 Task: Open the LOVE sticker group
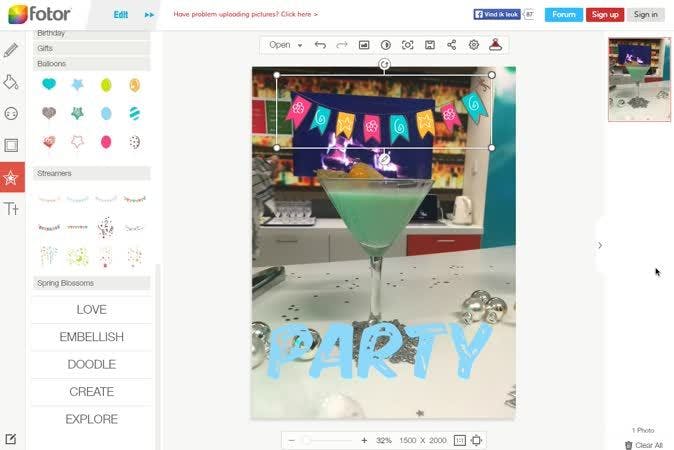tap(92, 309)
